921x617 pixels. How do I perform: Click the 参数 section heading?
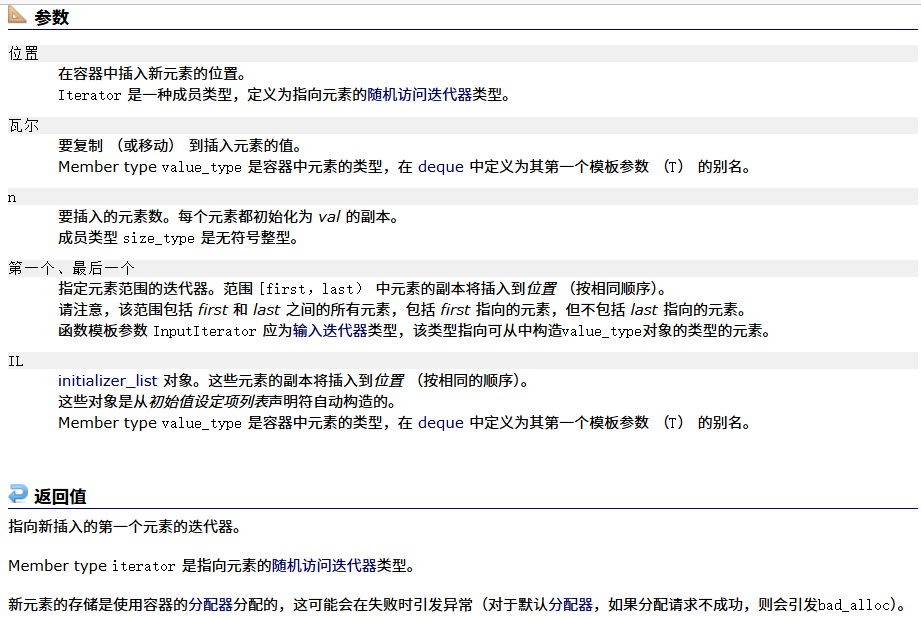52,17
